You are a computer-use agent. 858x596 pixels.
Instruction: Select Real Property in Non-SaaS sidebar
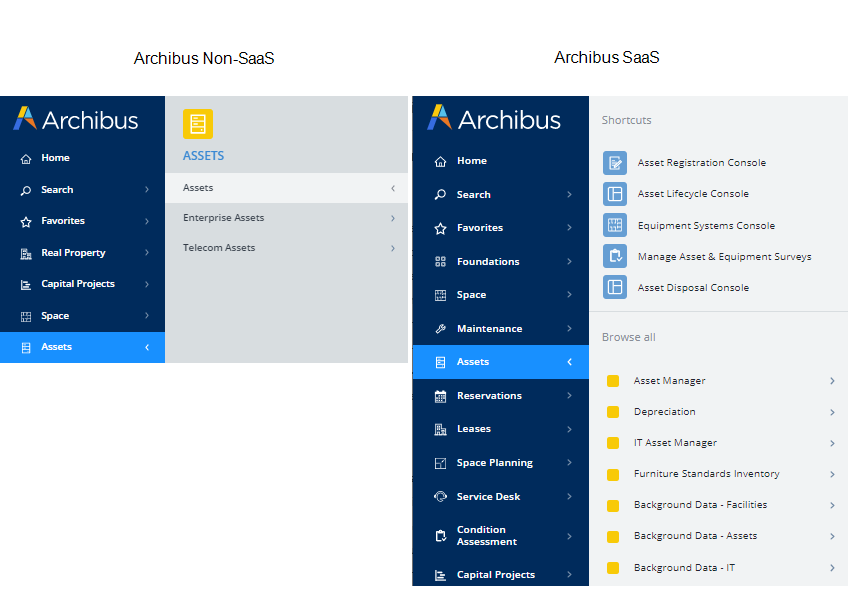pos(73,253)
